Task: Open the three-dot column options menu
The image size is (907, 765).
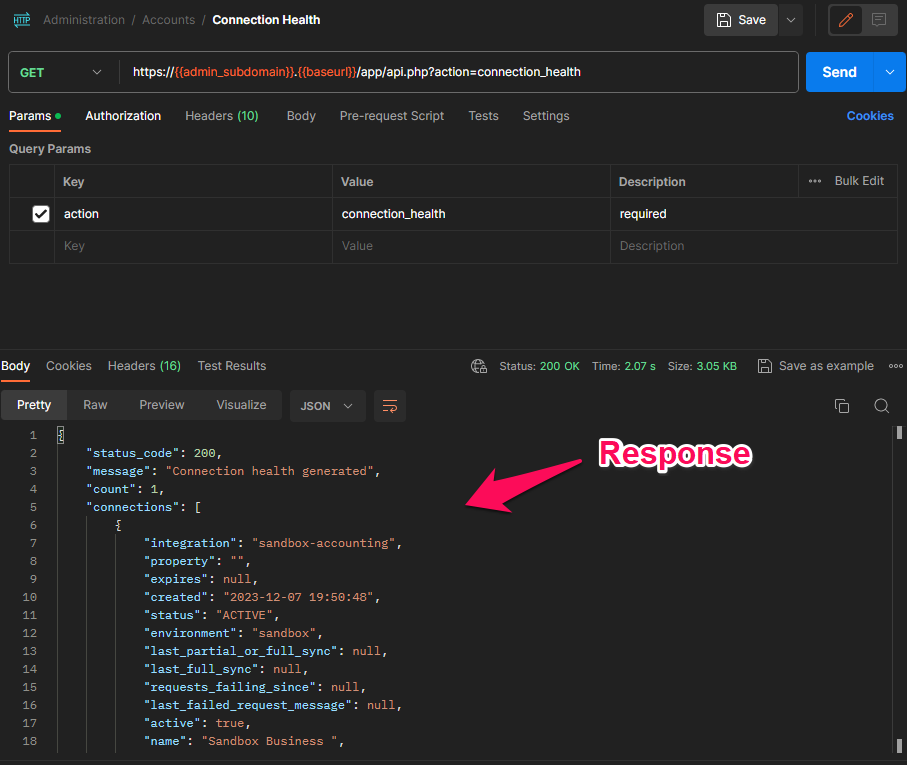Action: (814, 181)
